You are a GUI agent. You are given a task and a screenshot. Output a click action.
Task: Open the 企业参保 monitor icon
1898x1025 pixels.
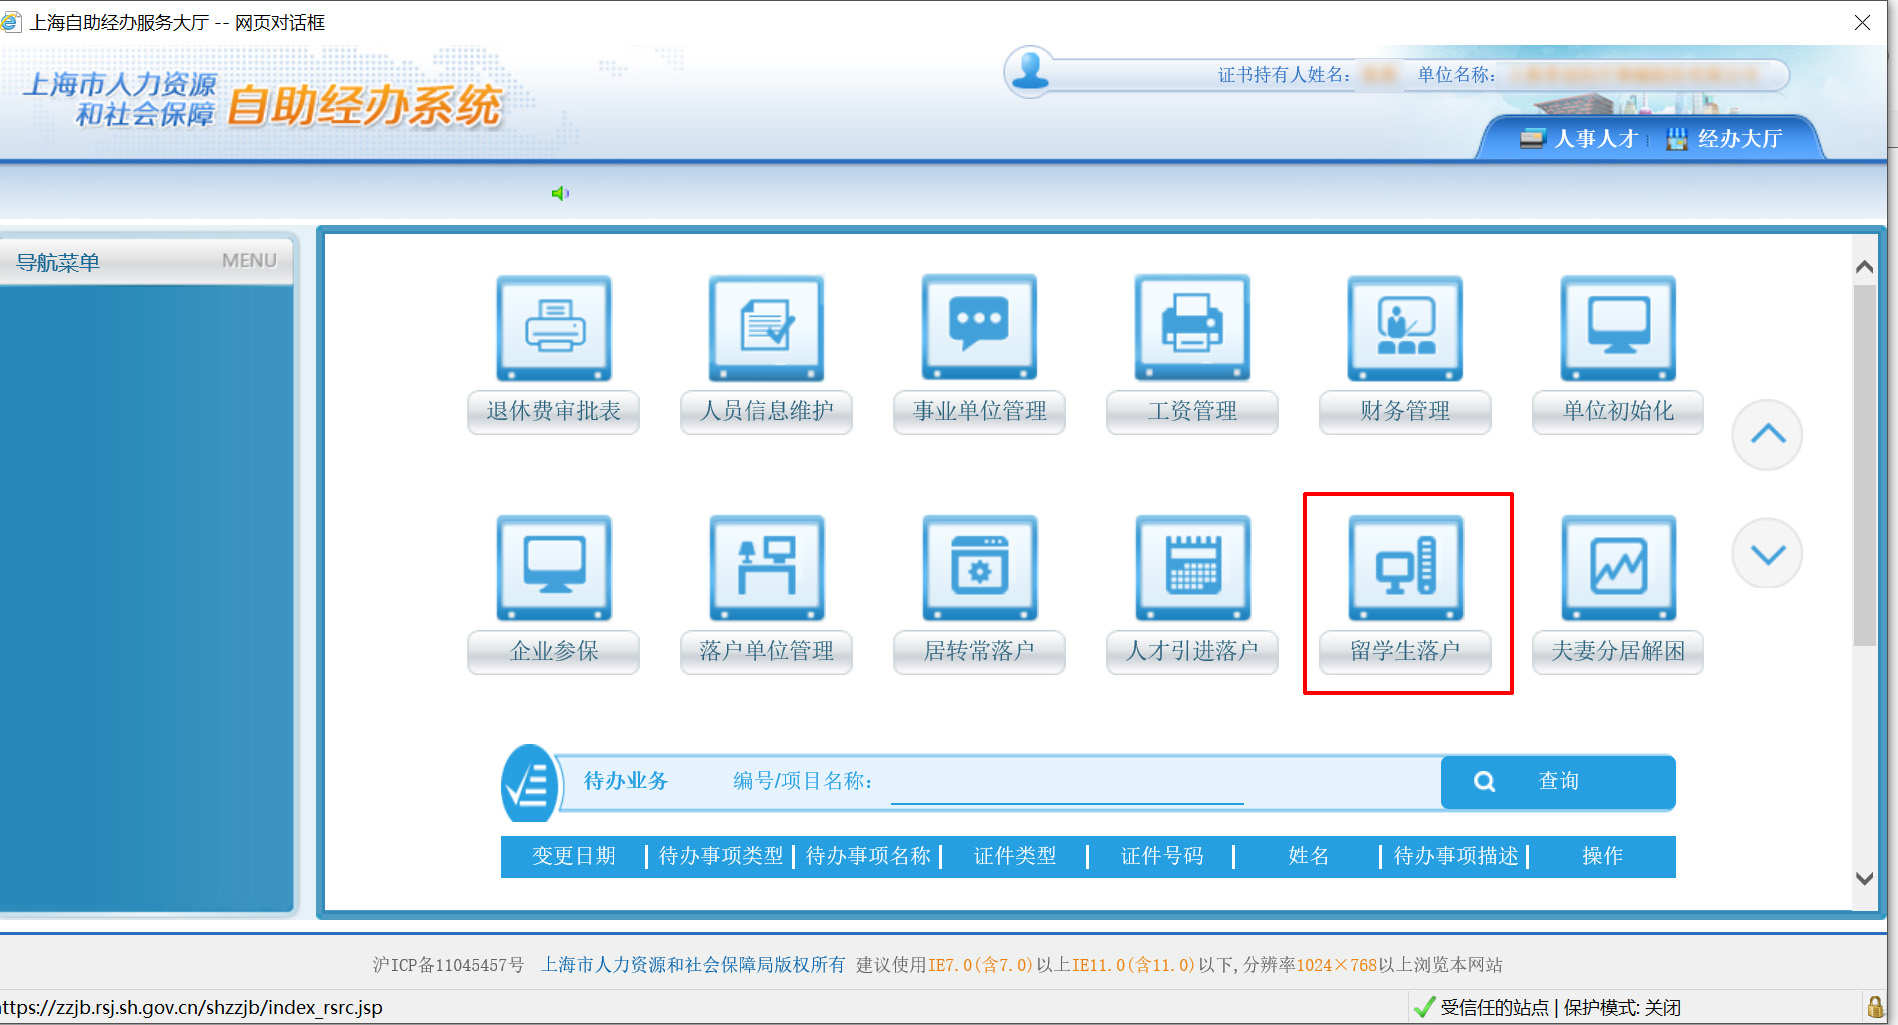click(554, 568)
